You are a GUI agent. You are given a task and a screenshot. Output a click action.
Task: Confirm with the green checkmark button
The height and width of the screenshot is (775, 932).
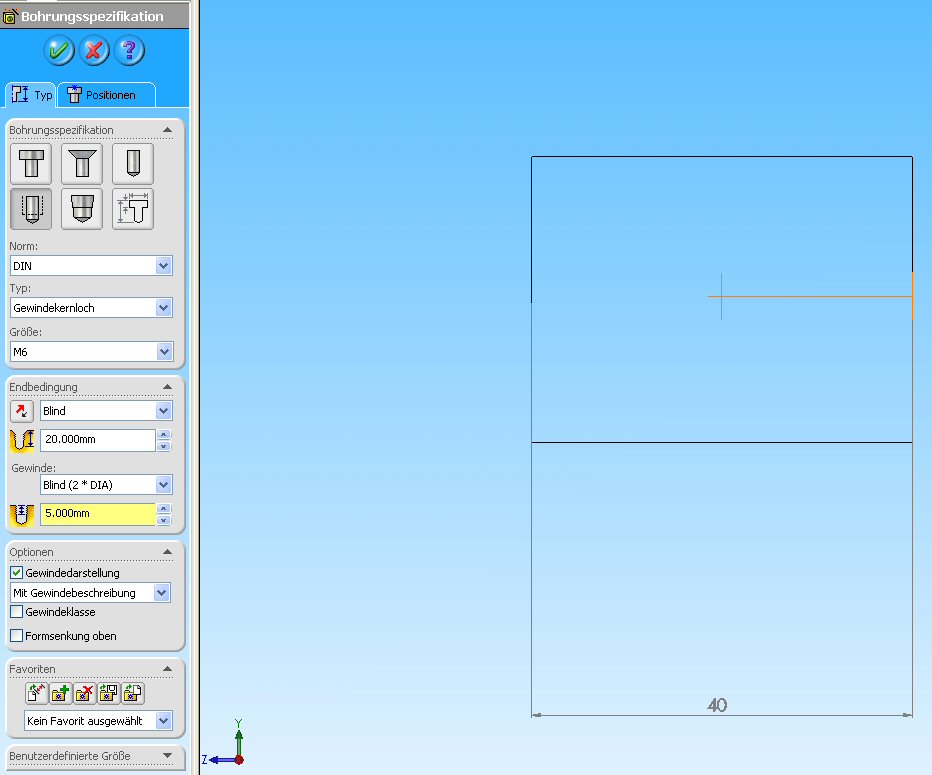click(x=60, y=50)
